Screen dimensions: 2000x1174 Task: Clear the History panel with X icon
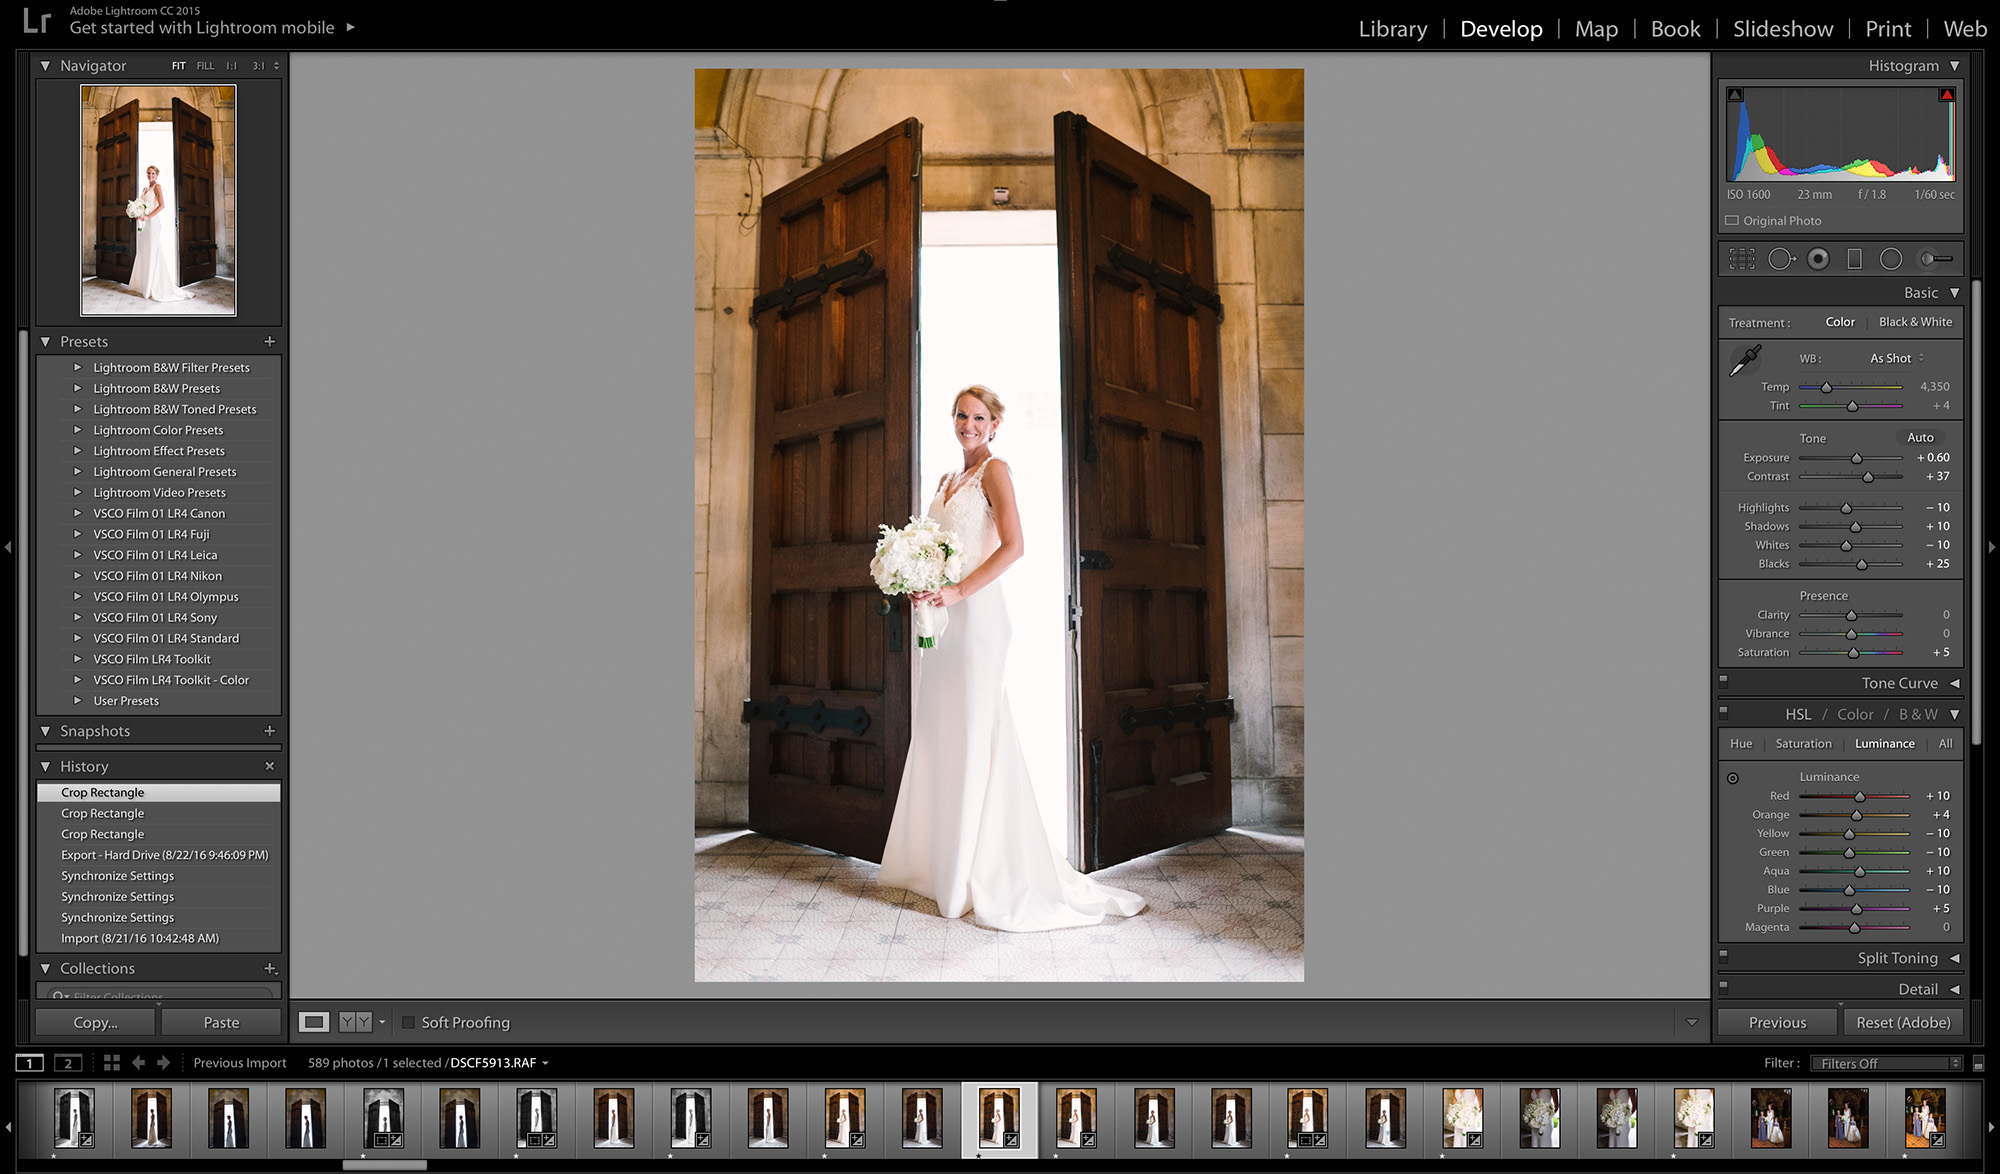269,766
